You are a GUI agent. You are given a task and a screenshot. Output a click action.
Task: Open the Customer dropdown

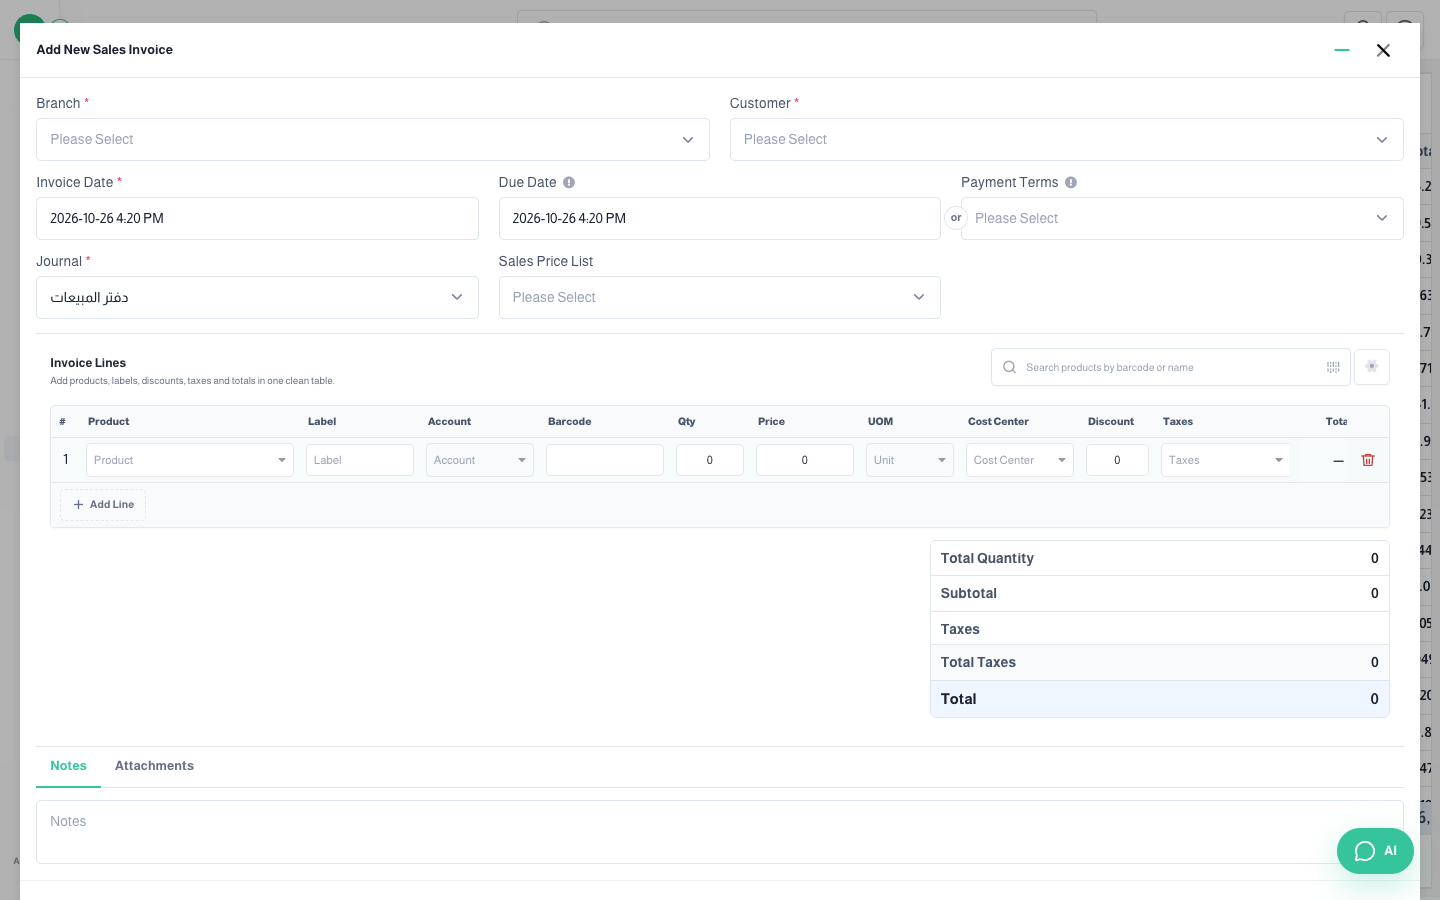coord(1067,140)
